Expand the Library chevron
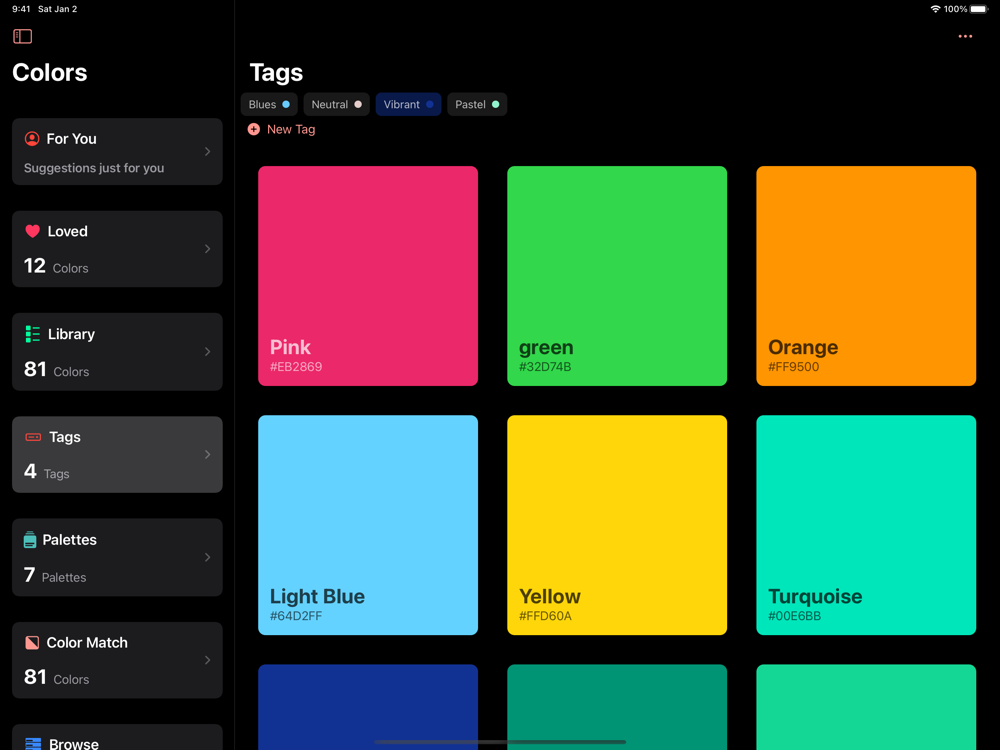The width and height of the screenshot is (1000, 750). pos(207,351)
